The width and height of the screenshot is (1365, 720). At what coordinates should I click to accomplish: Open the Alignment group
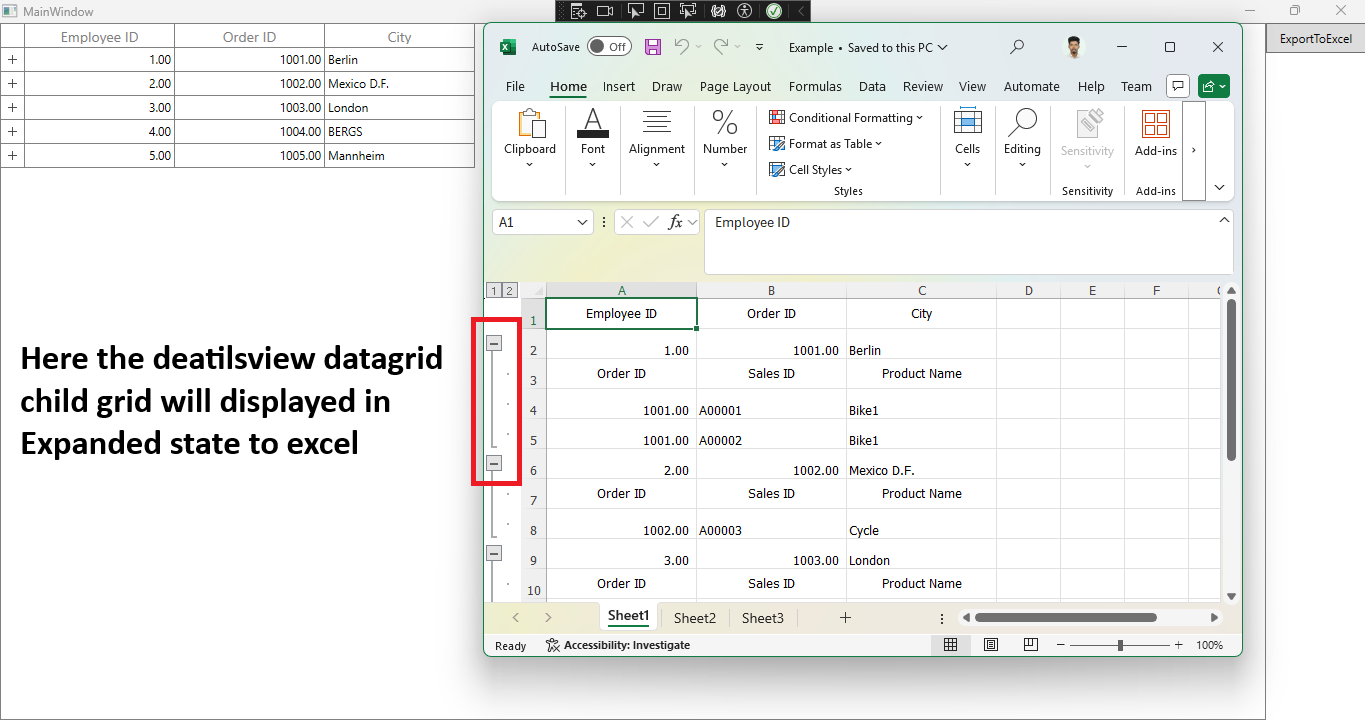point(657,139)
